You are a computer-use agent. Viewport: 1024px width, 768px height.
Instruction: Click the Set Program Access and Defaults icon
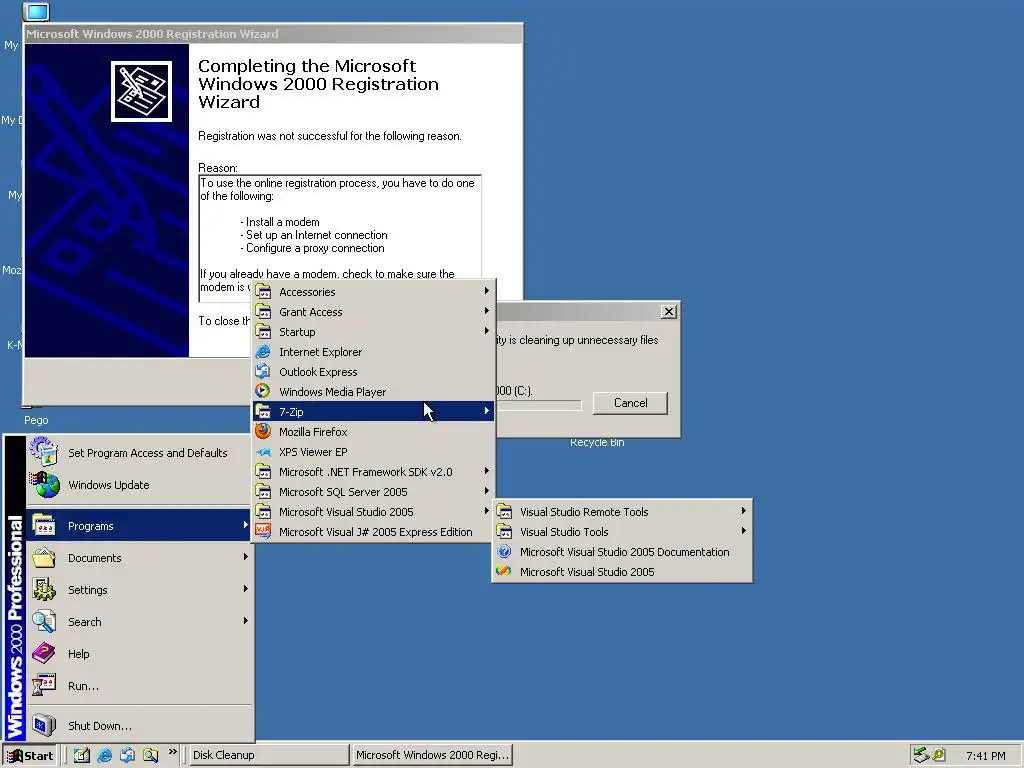44,451
